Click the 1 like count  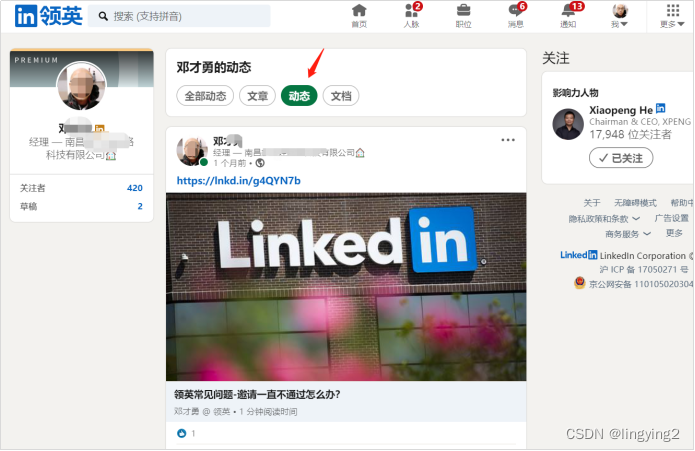(x=193, y=433)
